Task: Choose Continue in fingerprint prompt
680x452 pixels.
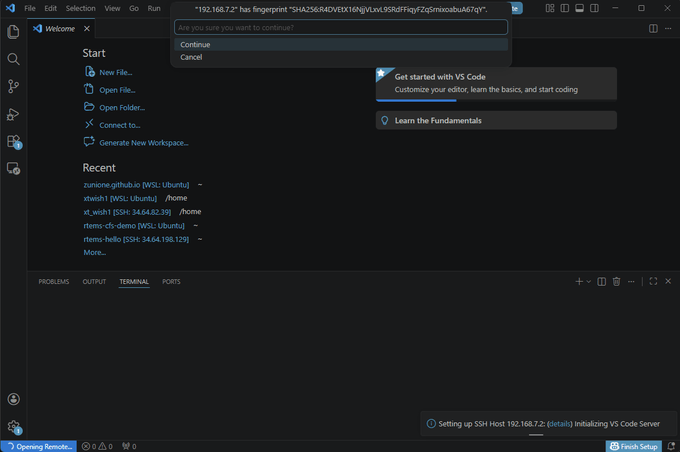Action: coord(341,45)
